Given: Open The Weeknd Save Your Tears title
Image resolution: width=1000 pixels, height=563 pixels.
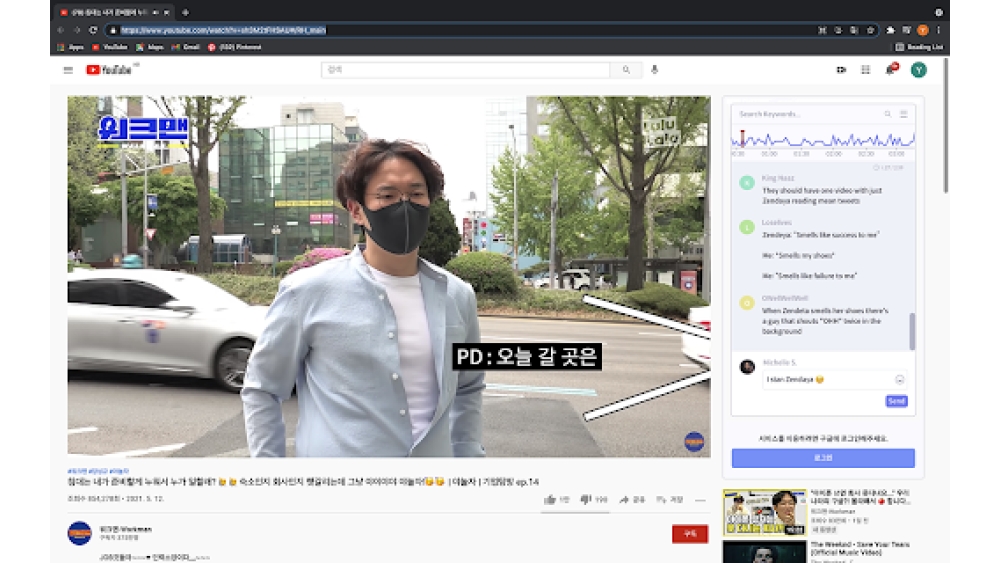Looking at the screenshot, I should click(860, 548).
